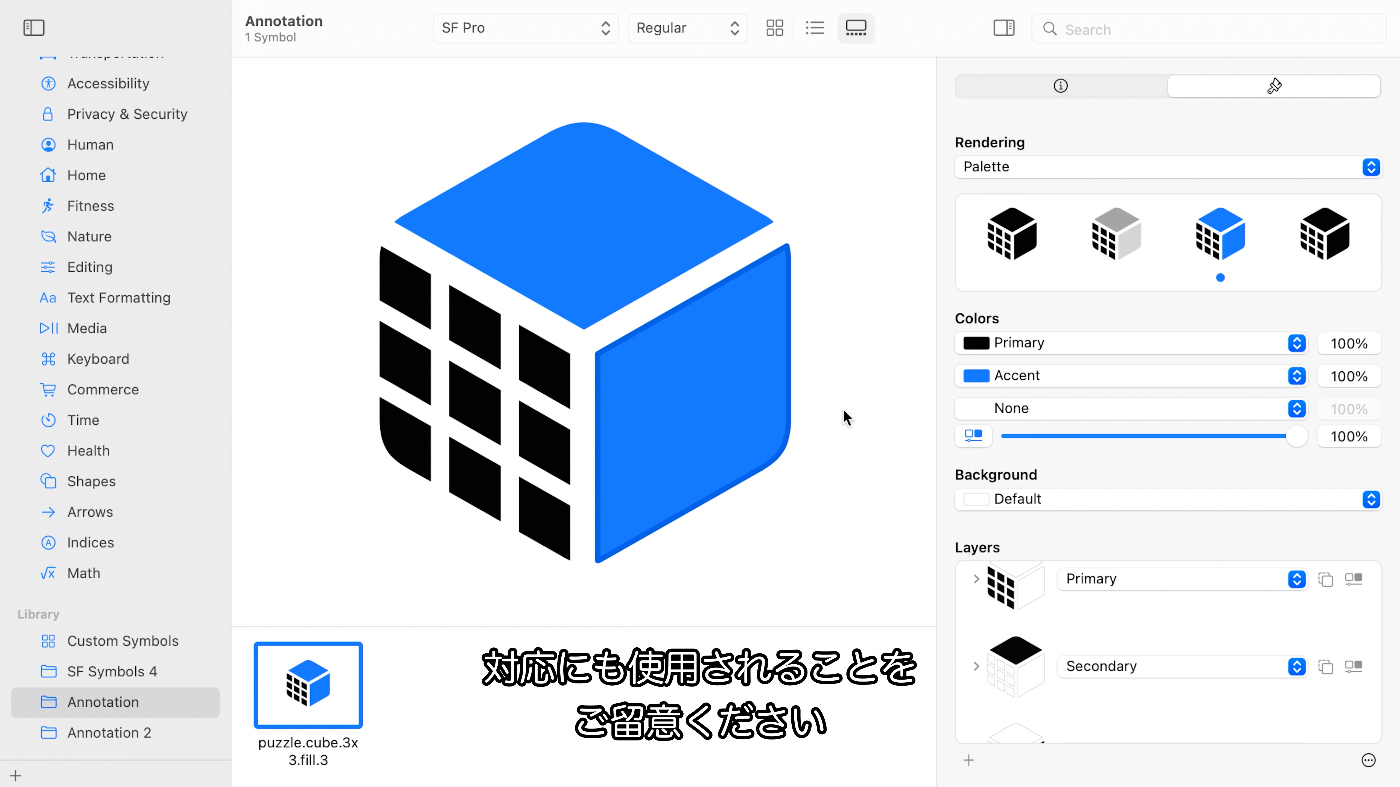1400x787 pixels.
Task: Toggle erase-layer icon on Secondary layer
Action: point(1354,666)
